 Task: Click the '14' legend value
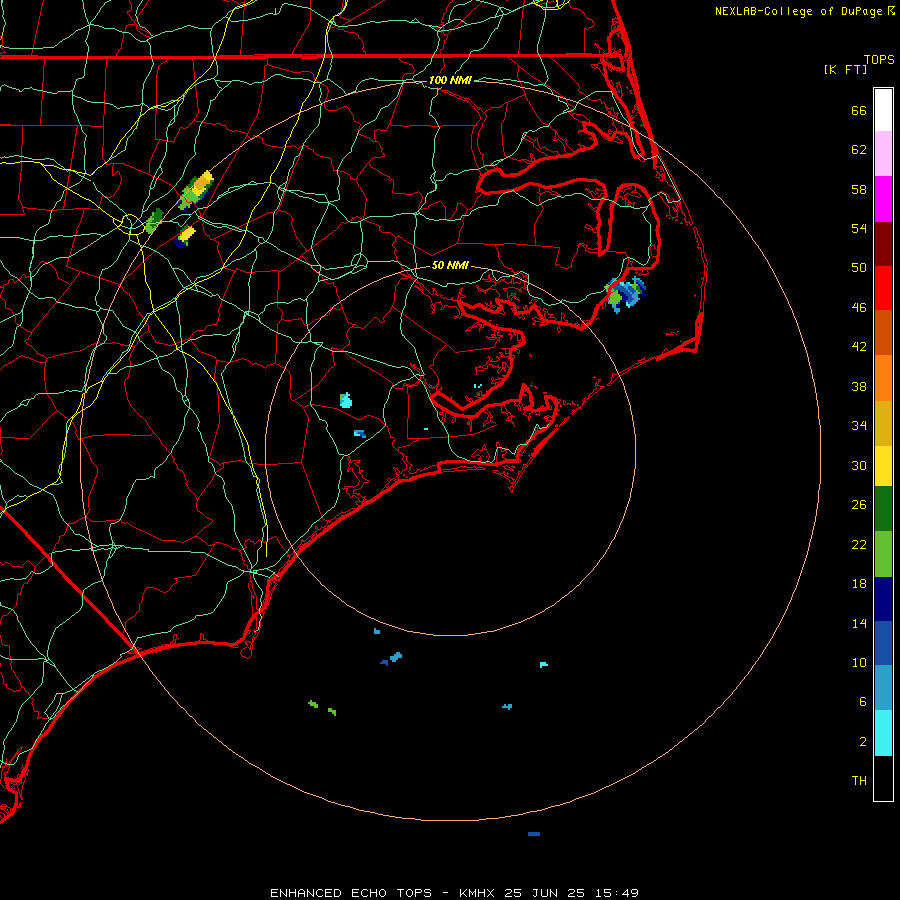coord(859,623)
